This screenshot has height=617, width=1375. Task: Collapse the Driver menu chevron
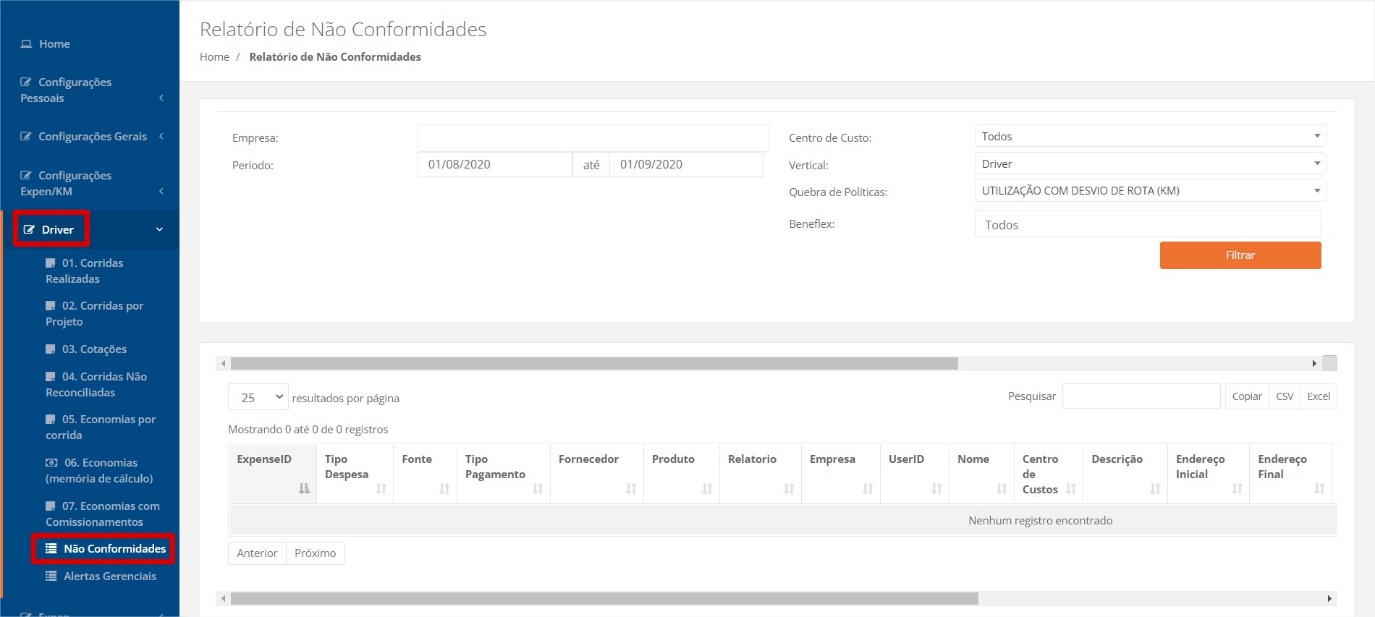tap(159, 230)
